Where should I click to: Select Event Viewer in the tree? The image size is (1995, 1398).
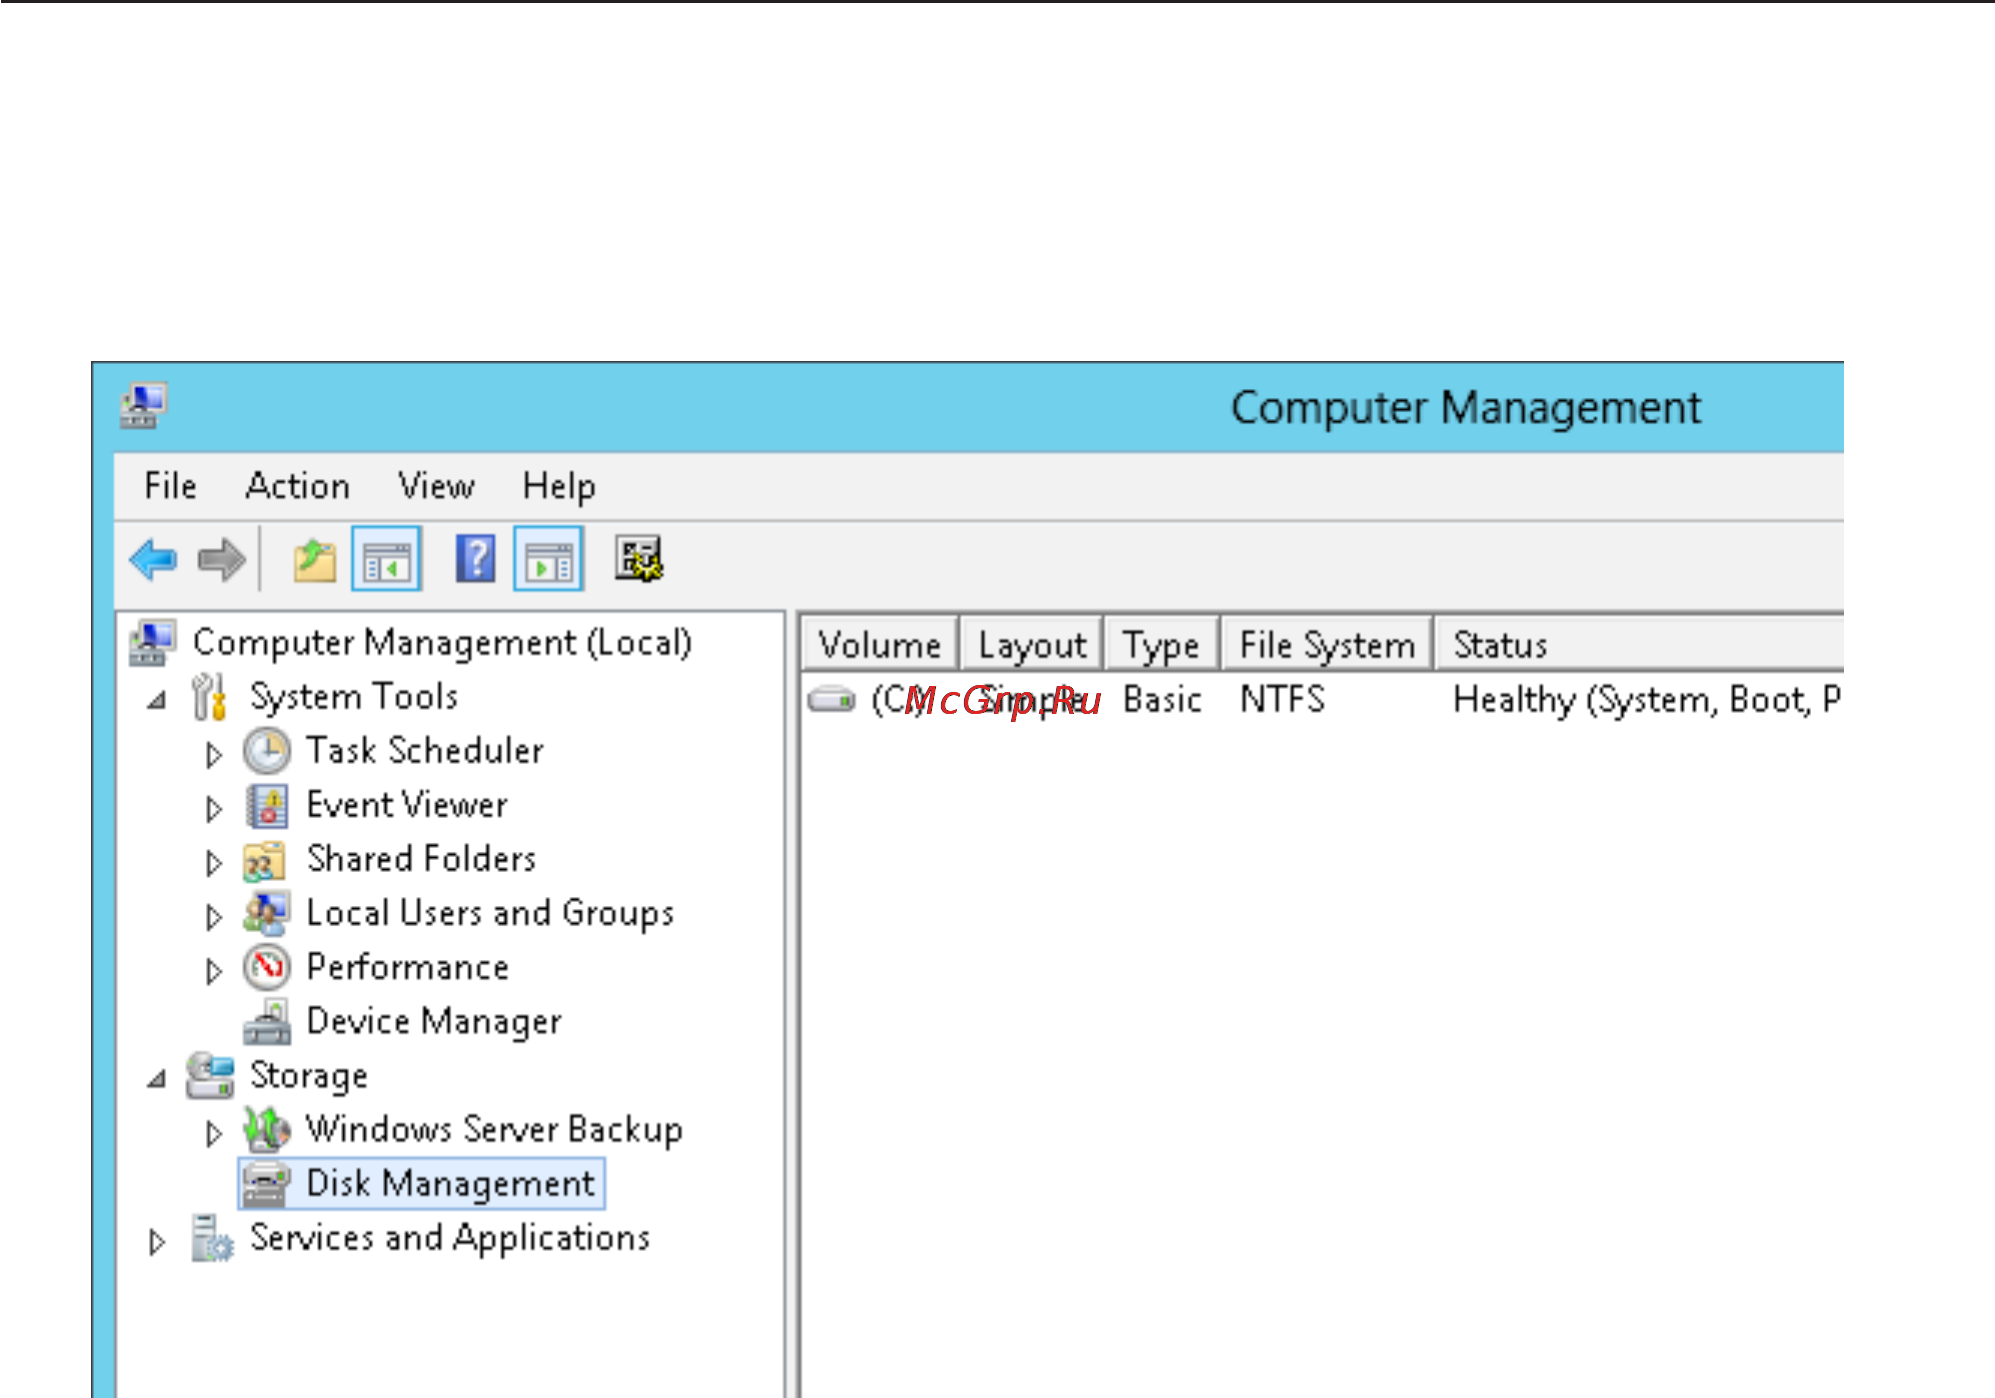point(407,804)
